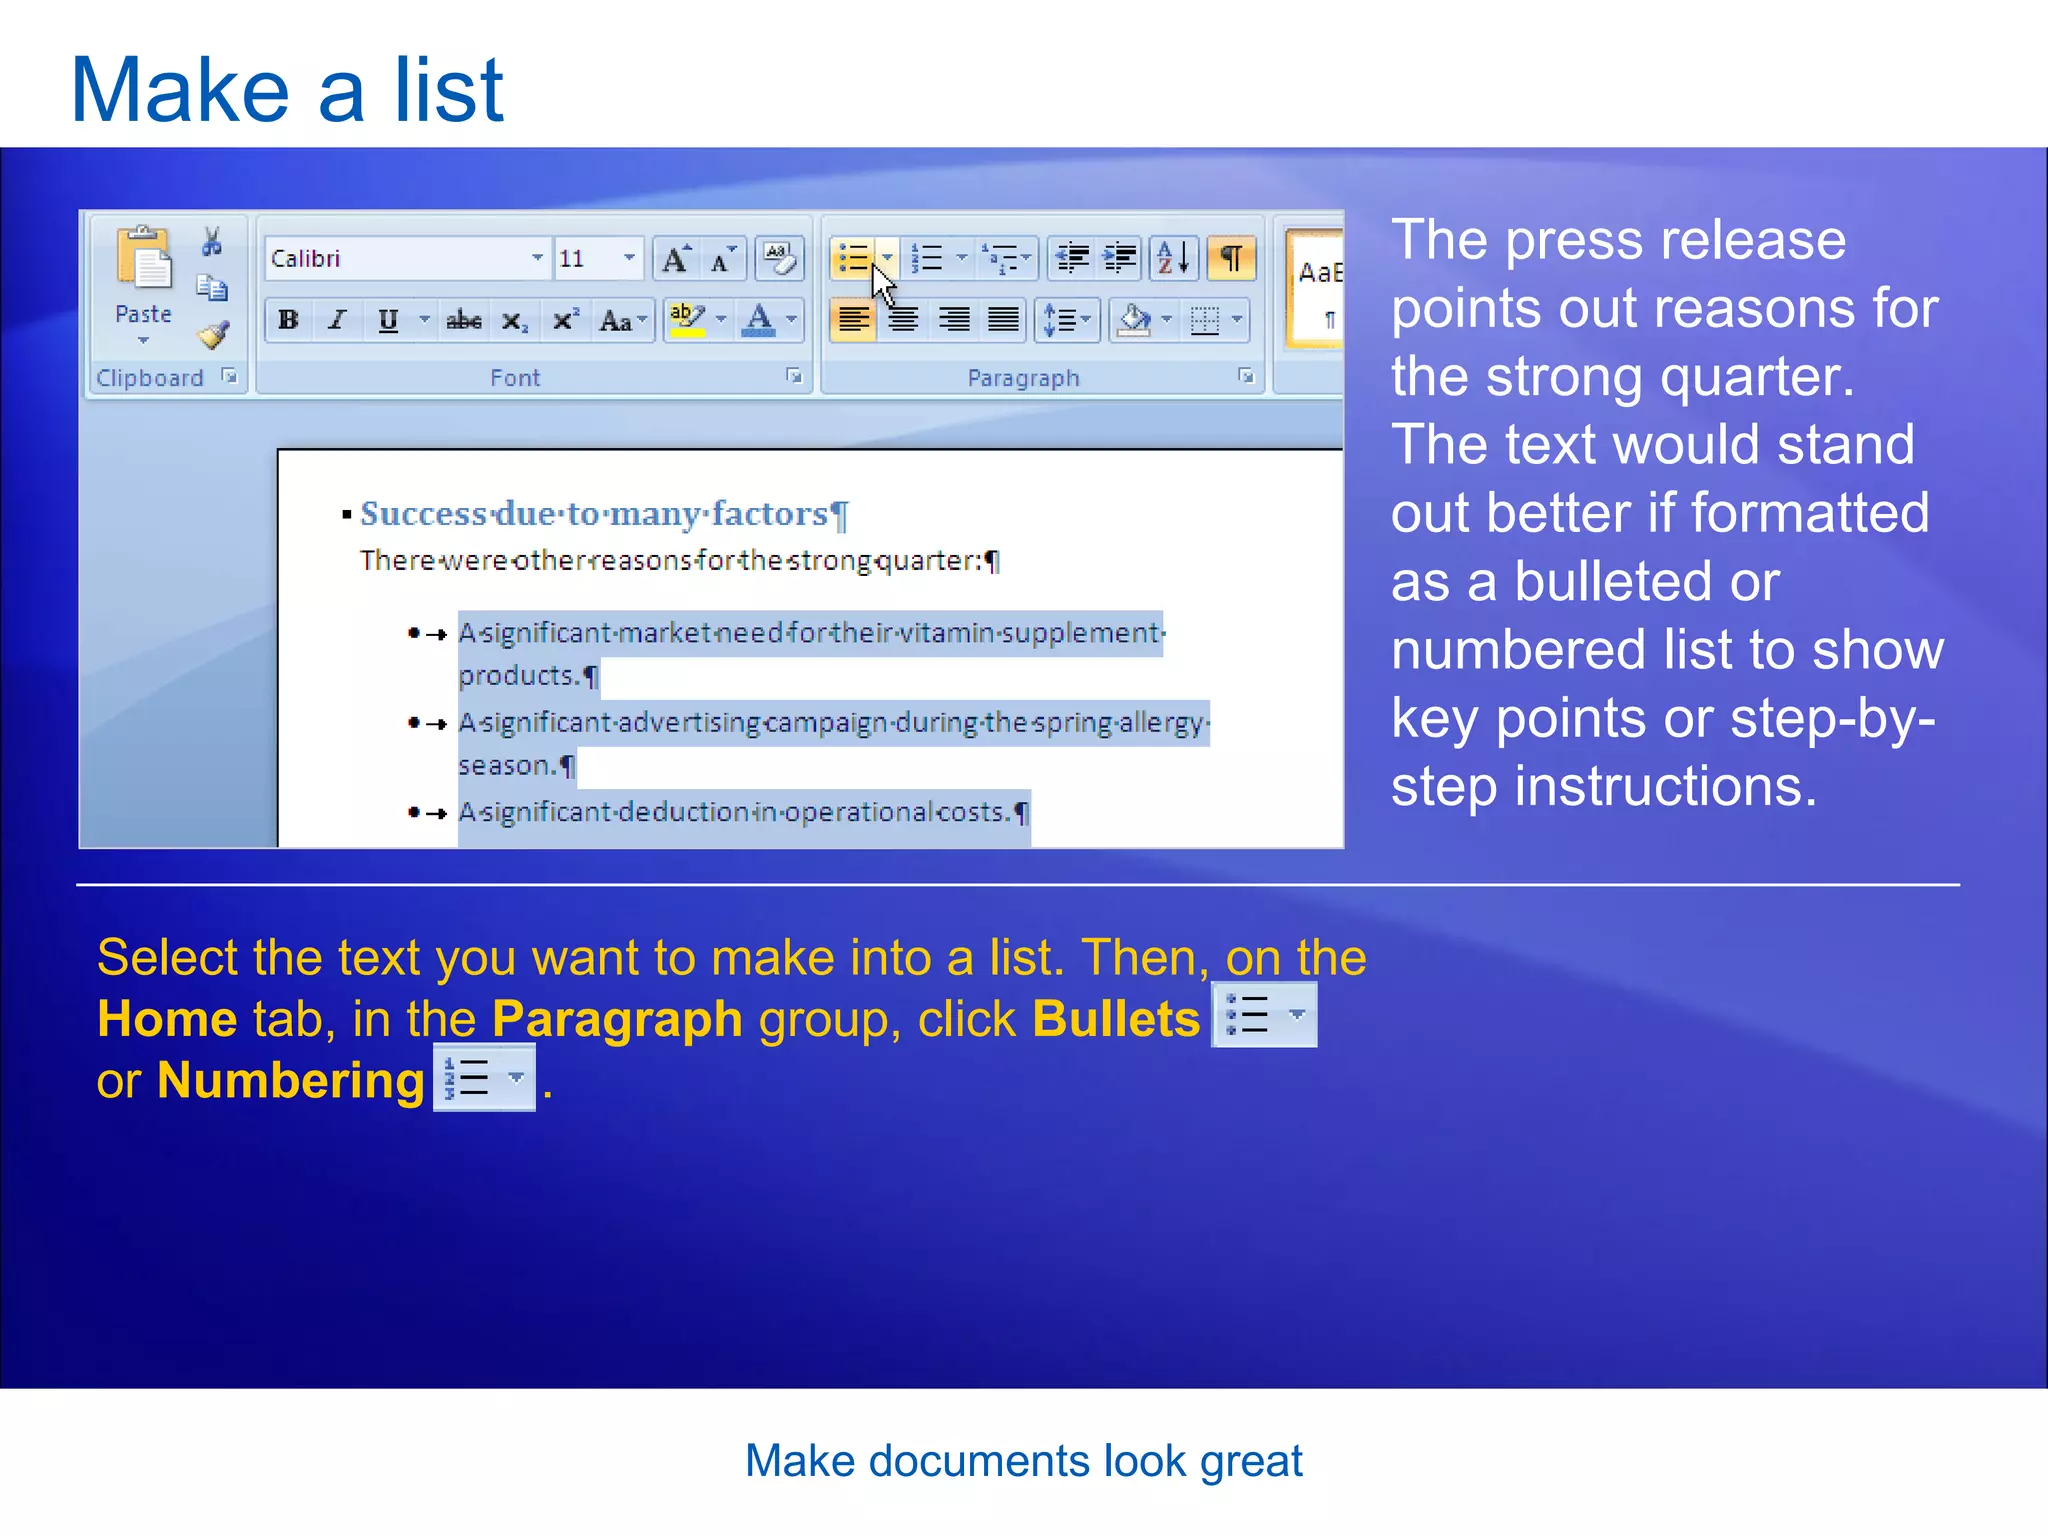
Task: Click the 'advertising campaign' bullet text
Action: pos(834,743)
